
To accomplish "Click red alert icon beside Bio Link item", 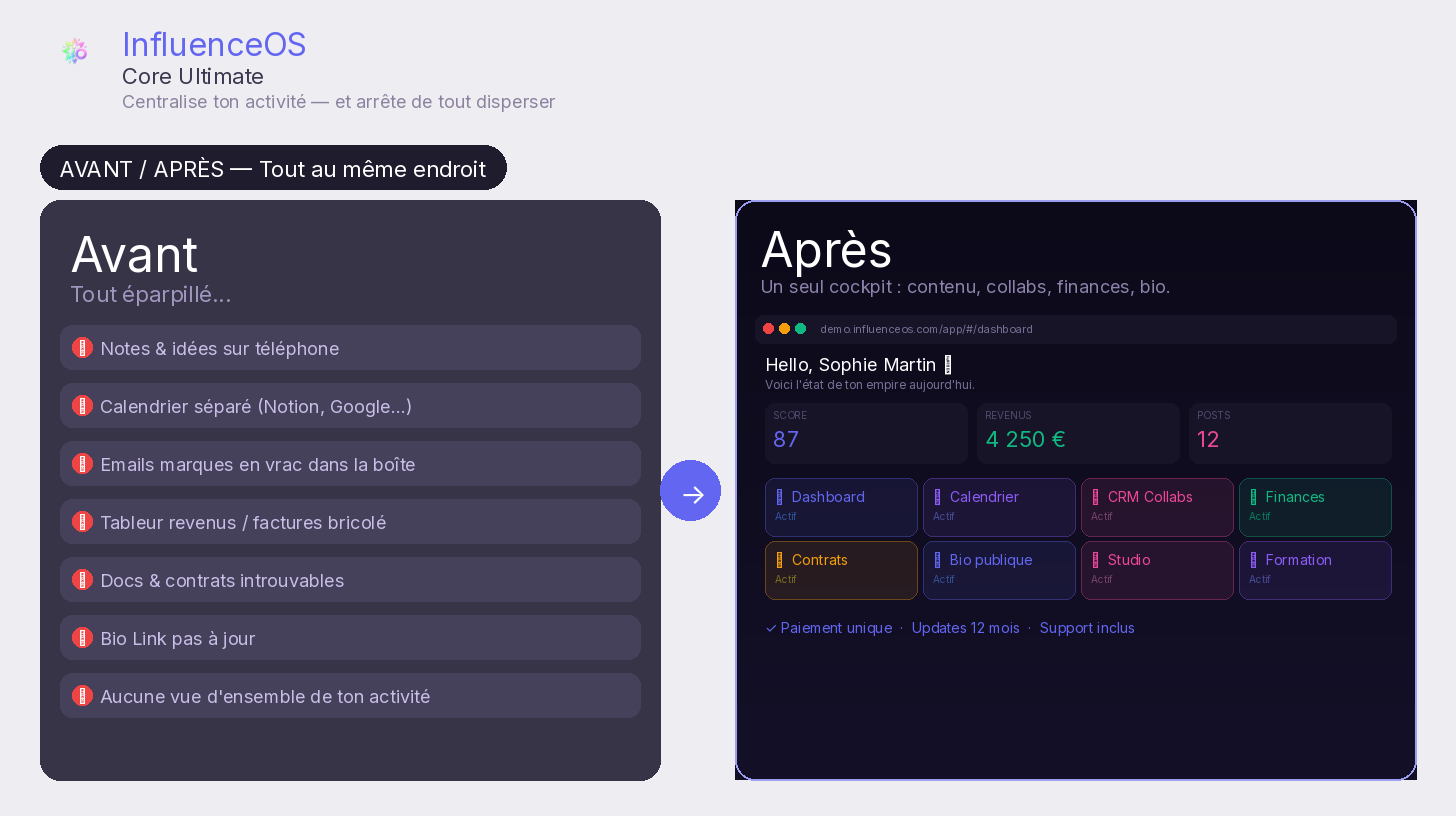I will pos(83,638).
